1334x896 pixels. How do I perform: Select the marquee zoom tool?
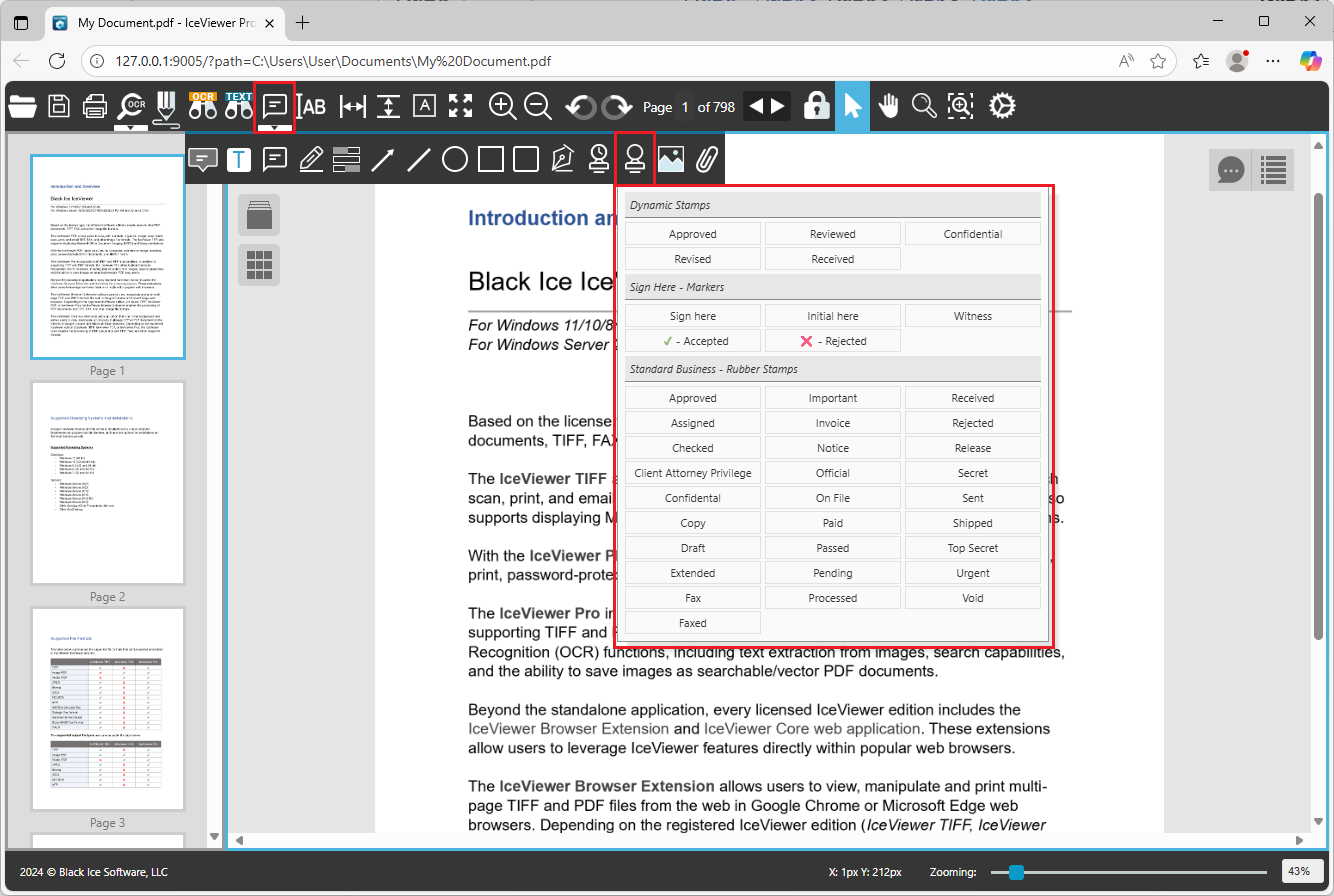point(960,106)
